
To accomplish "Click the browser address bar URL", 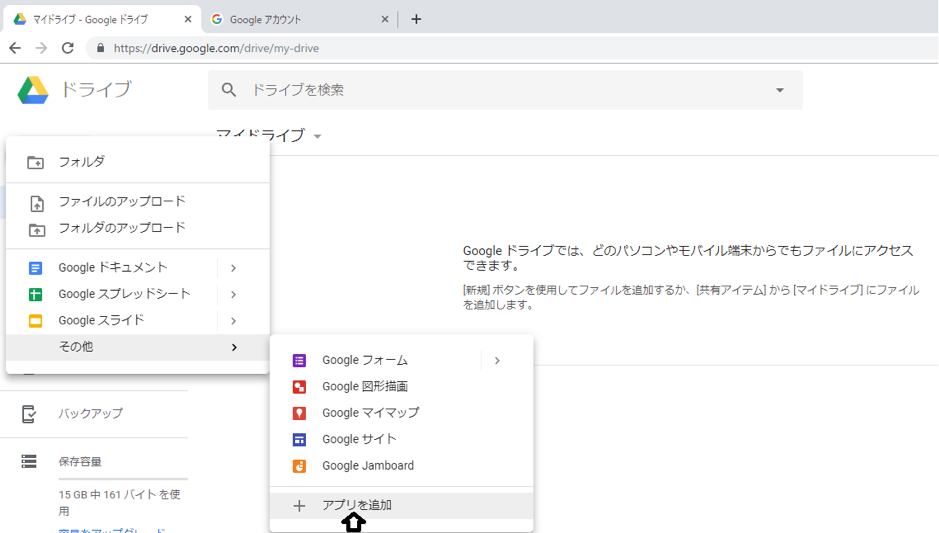I will click(216, 48).
